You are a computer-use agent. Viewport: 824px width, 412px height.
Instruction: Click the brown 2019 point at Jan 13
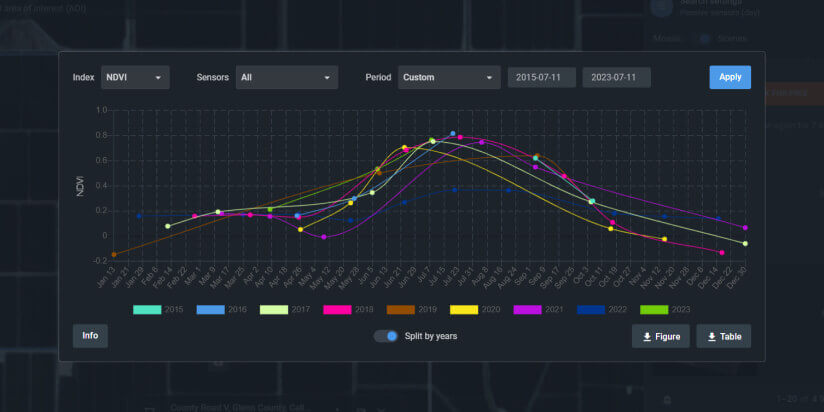pyautogui.click(x=114, y=254)
